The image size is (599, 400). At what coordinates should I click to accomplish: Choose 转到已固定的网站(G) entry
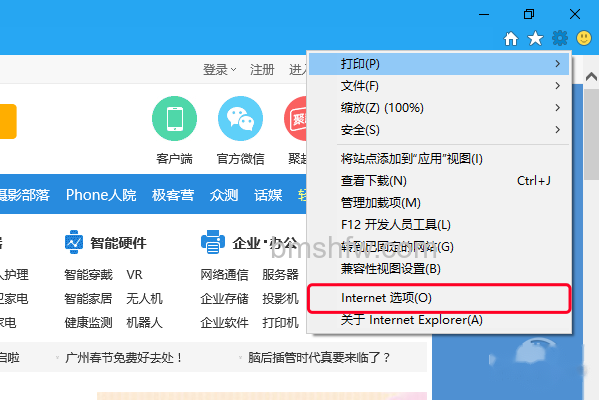click(x=439, y=247)
